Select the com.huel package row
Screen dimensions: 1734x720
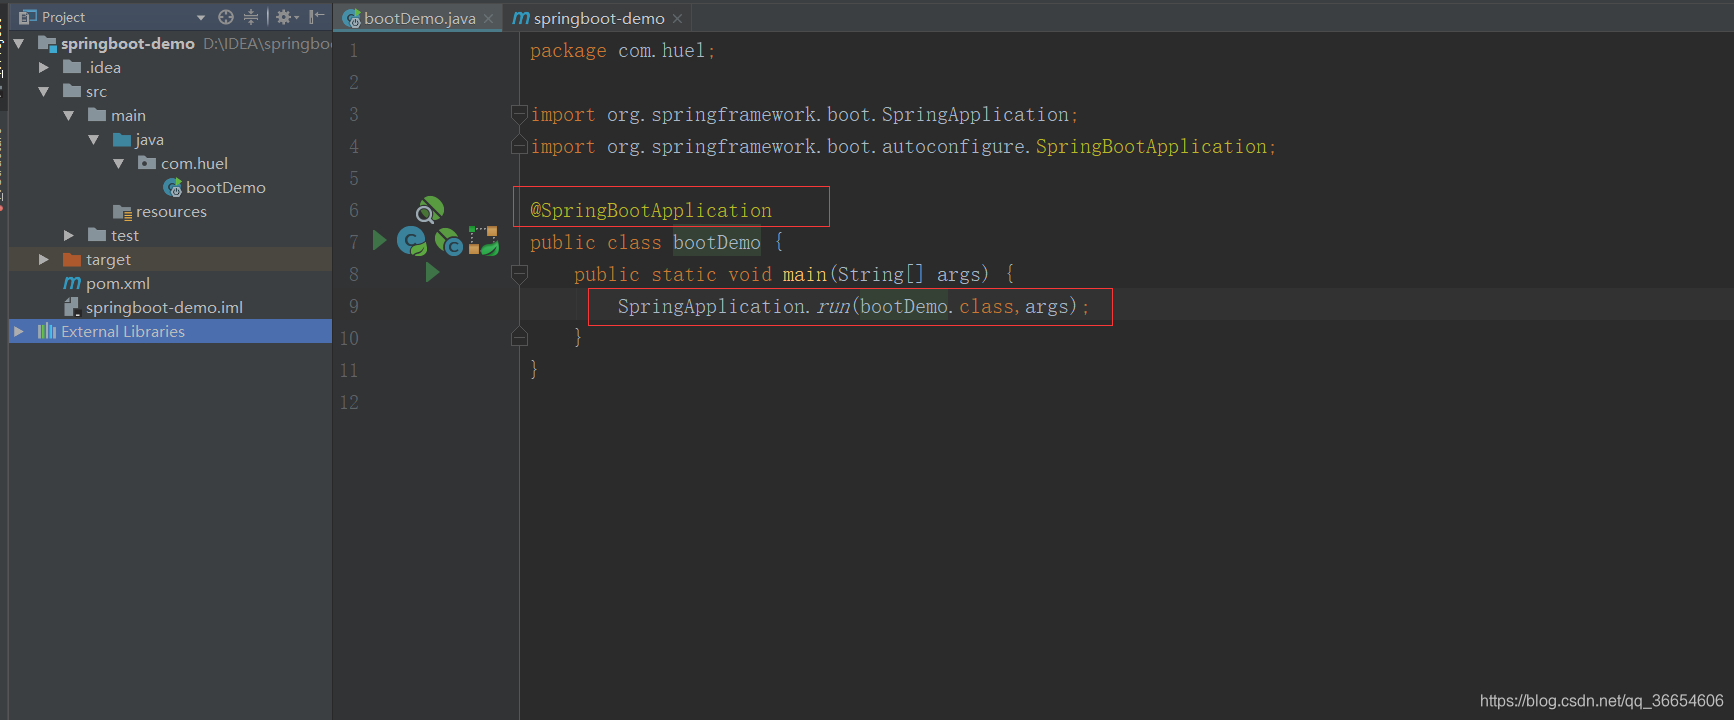tap(170, 163)
